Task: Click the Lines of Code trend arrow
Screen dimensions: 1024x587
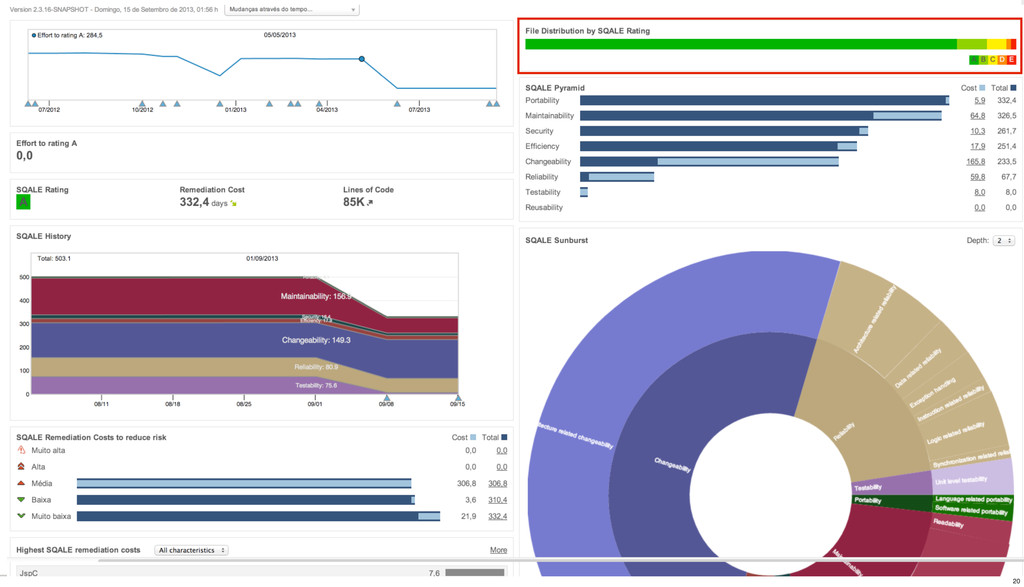Action: 370,203
